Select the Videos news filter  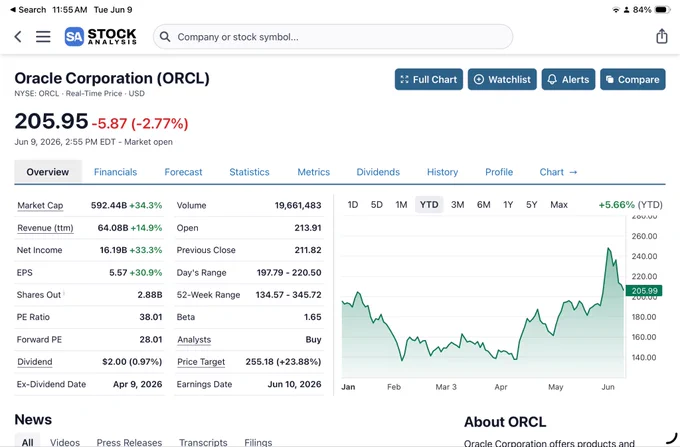coord(65,442)
